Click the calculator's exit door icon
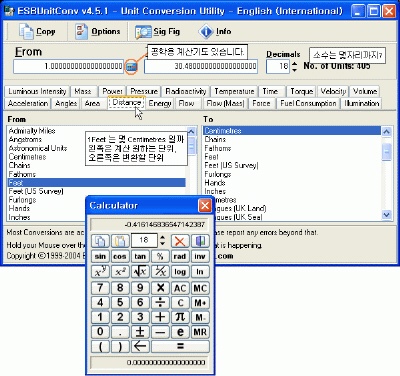Image resolution: width=400 pixels, height=376 pixels. click(200, 241)
